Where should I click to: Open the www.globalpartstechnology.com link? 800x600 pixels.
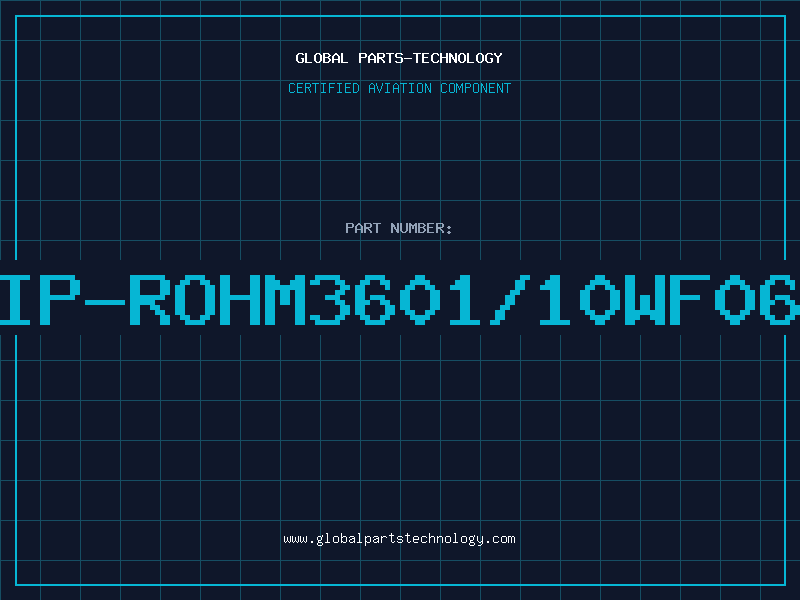(x=399, y=539)
